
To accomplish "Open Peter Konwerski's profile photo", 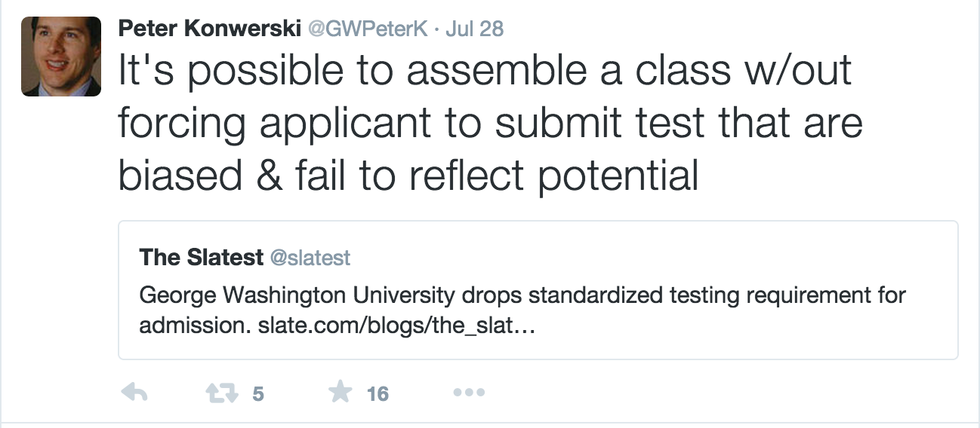I will click(x=61, y=56).
